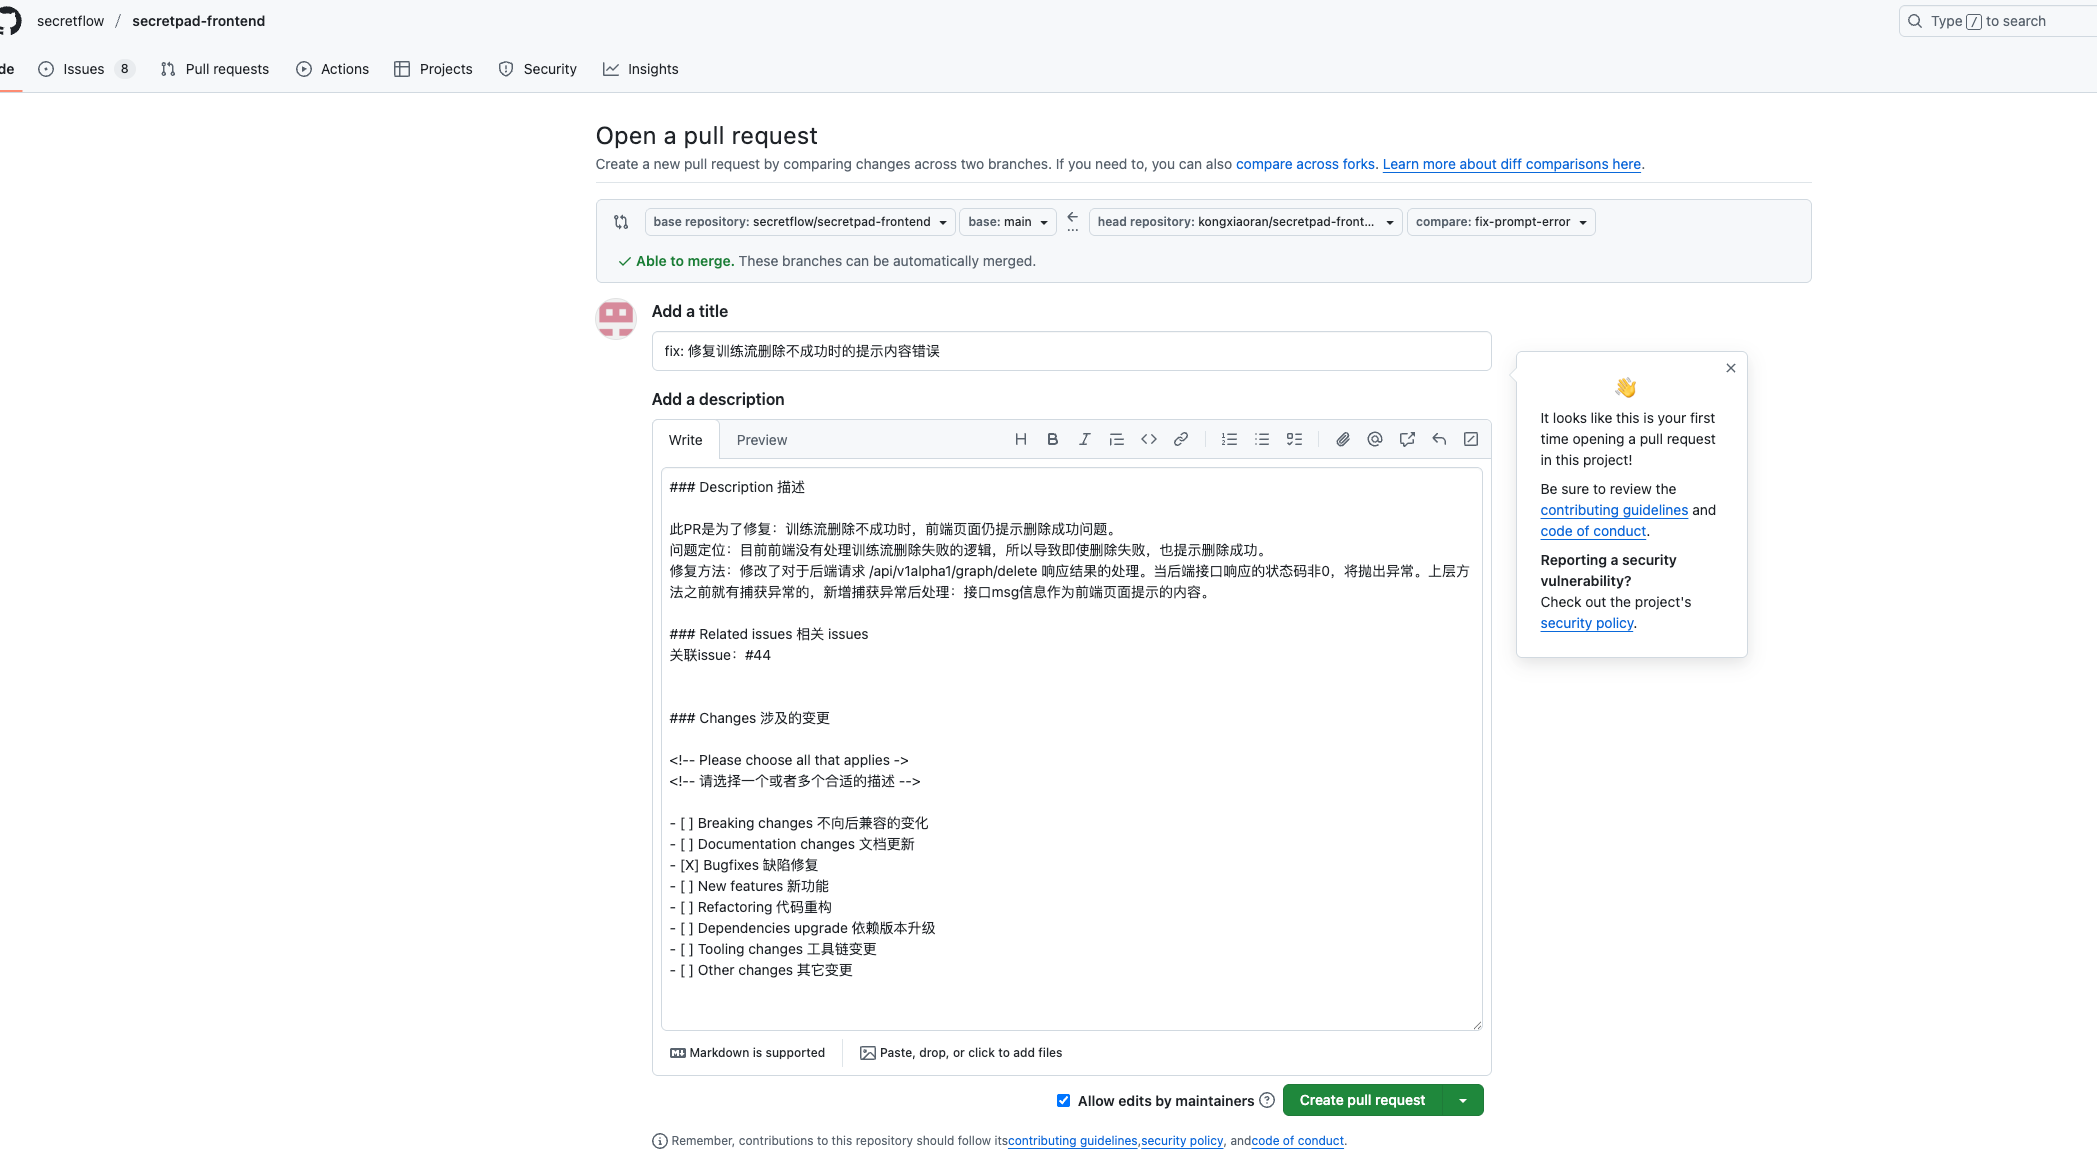The width and height of the screenshot is (2097, 1174).
Task: Click the insert link icon
Action: point(1180,439)
